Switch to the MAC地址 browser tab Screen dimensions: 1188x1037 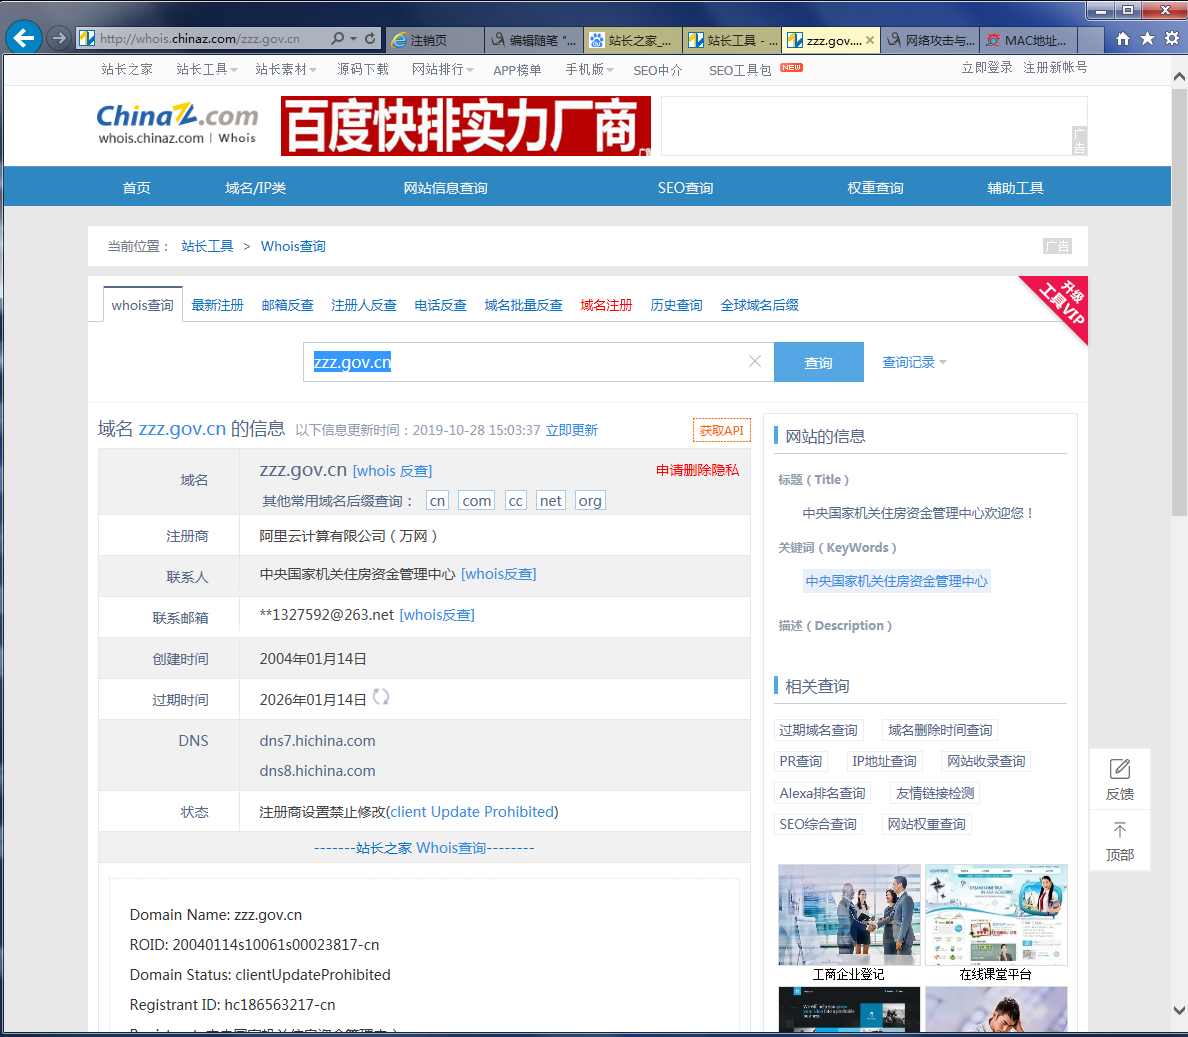point(1028,40)
